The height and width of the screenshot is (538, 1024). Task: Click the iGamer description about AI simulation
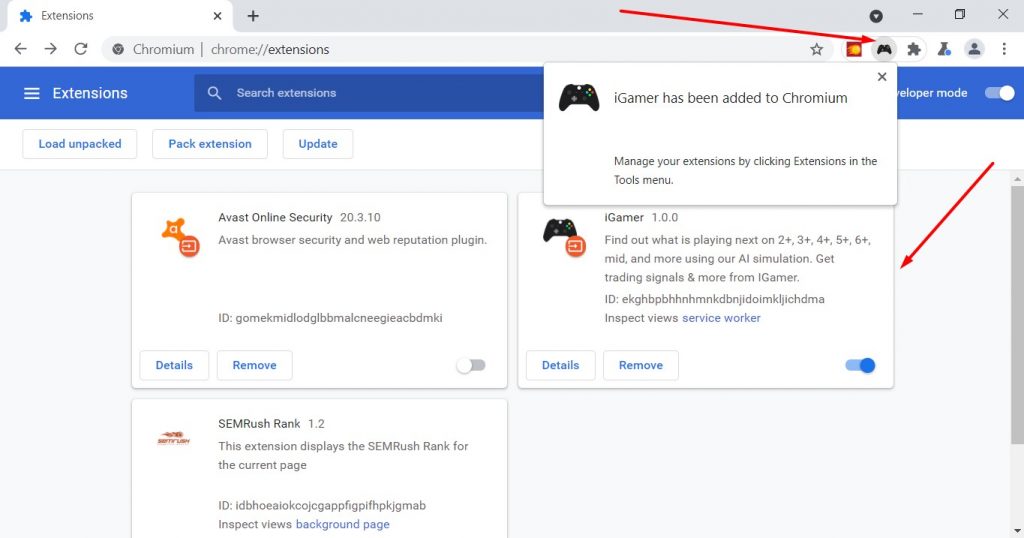[737, 259]
